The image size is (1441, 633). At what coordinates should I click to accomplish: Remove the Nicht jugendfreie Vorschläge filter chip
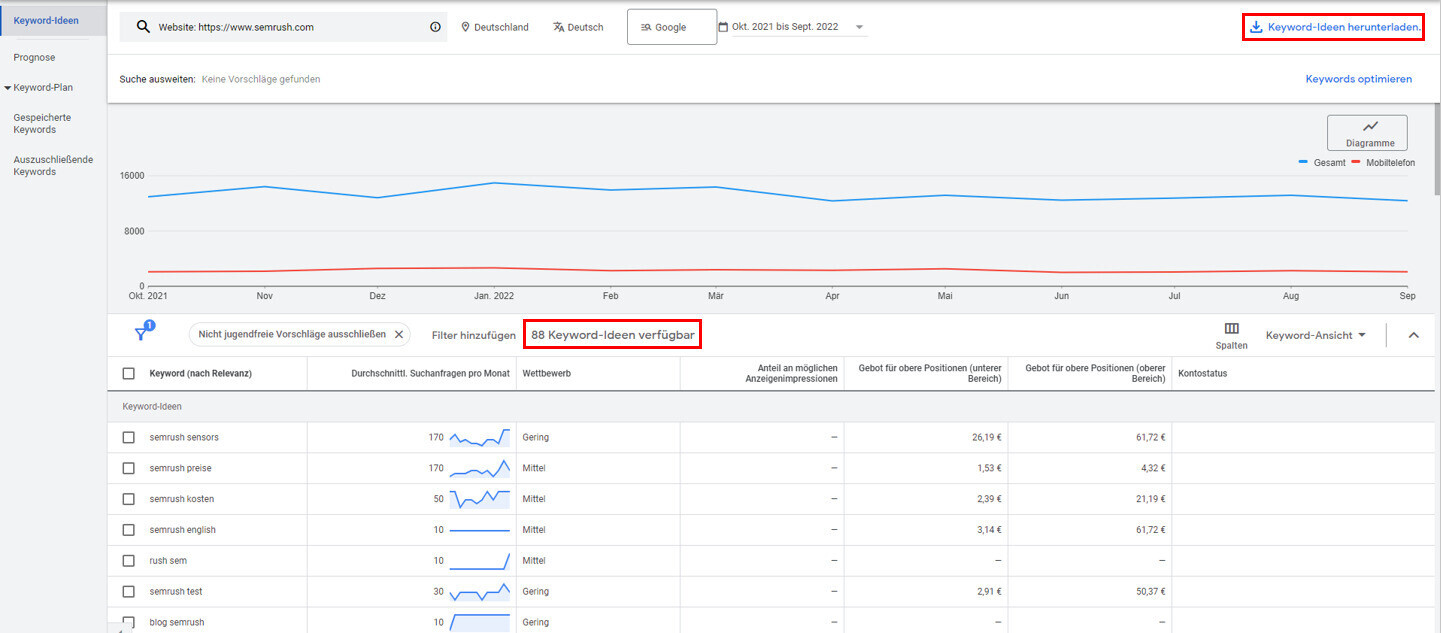tap(399, 334)
